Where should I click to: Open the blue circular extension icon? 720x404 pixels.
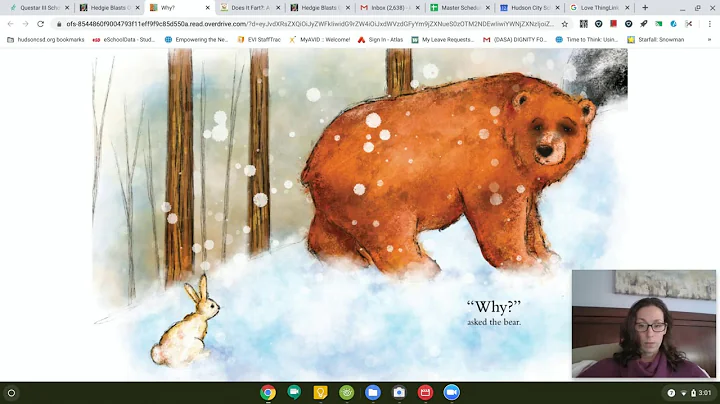[x=673, y=24]
